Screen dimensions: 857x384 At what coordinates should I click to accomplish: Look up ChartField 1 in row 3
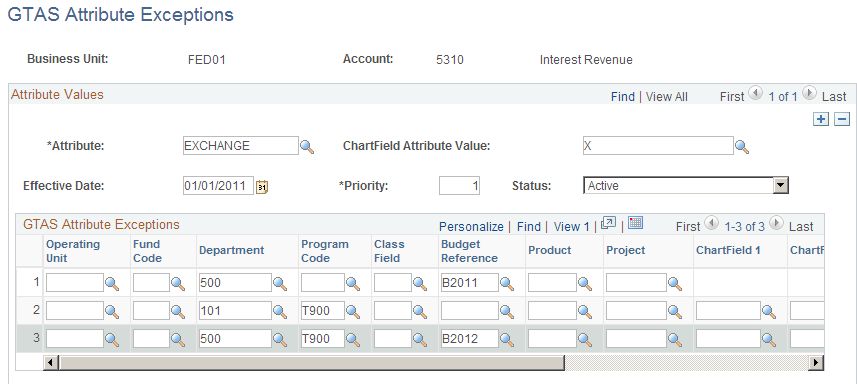769,339
